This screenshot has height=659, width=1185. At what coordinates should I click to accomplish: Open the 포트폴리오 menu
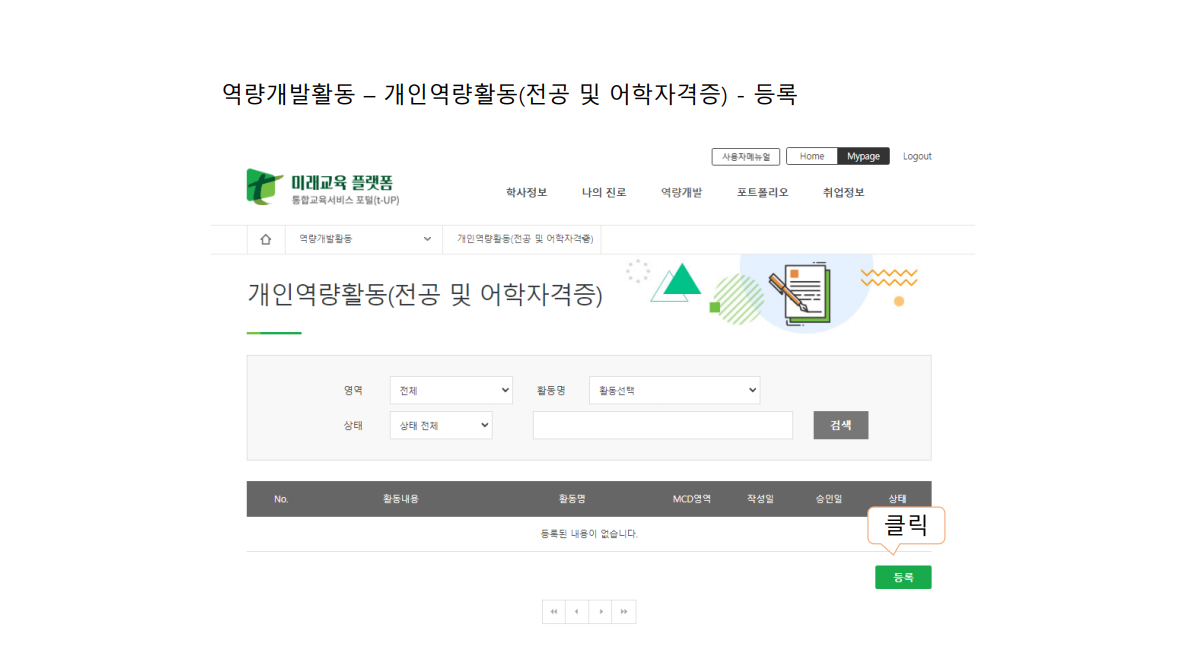(762, 193)
